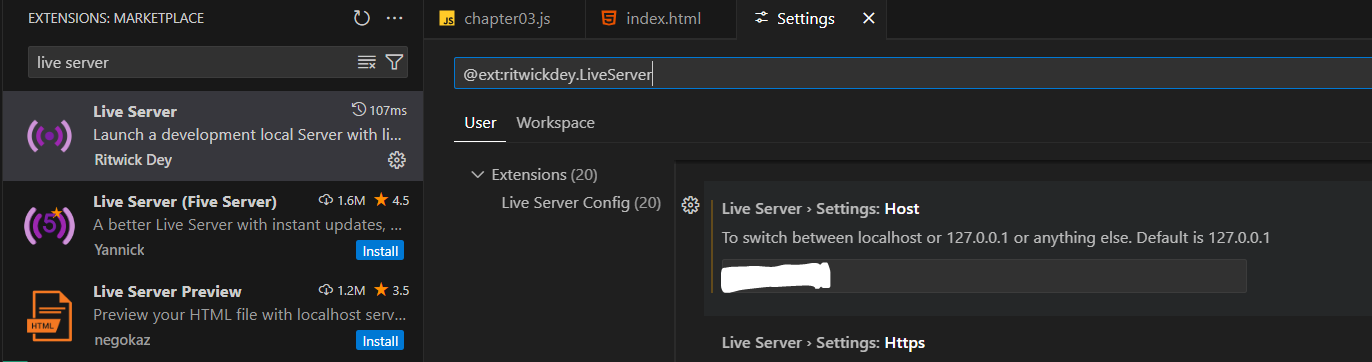Select the Live Server extension icon

47,137
